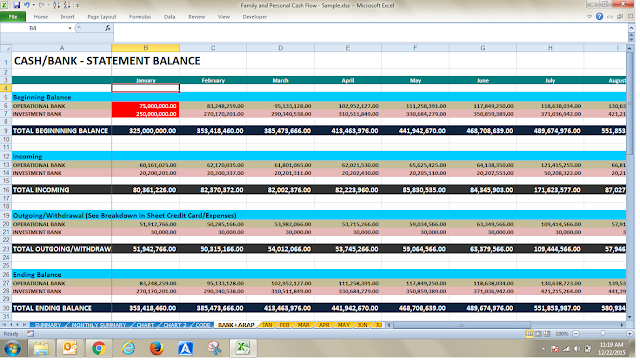Image resolution: width=640 pixels, height=363 pixels.
Task: Click the March header cell
Action: pos(280,80)
